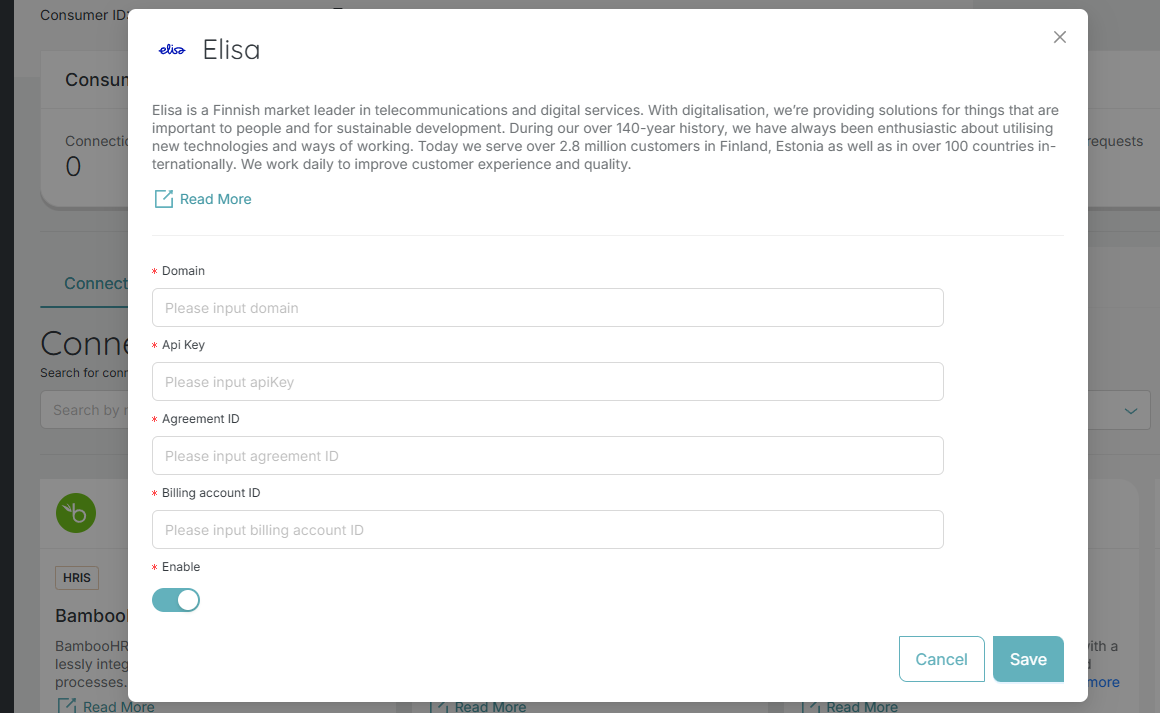This screenshot has width=1160, height=713.
Task: Click the Elisa logo in the dialog header
Action: pyautogui.click(x=172, y=50)
